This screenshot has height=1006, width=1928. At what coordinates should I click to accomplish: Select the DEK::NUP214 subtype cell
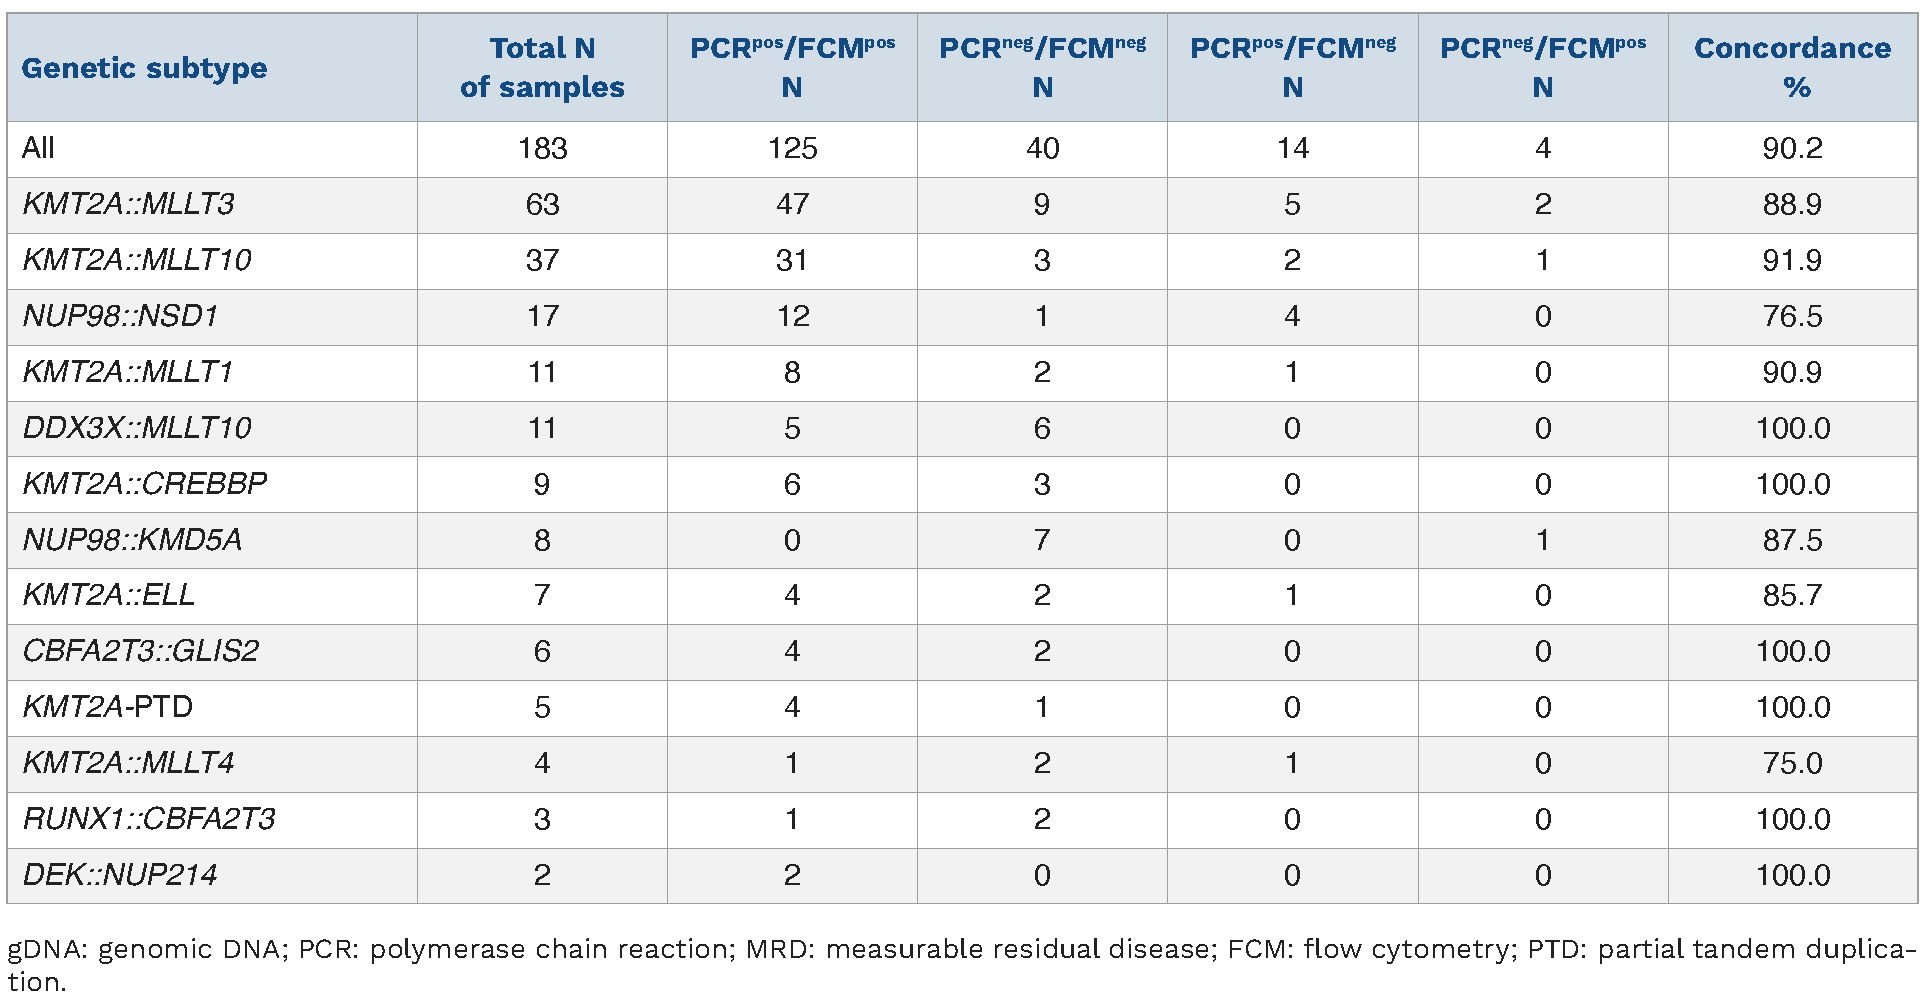coord(120,875)
